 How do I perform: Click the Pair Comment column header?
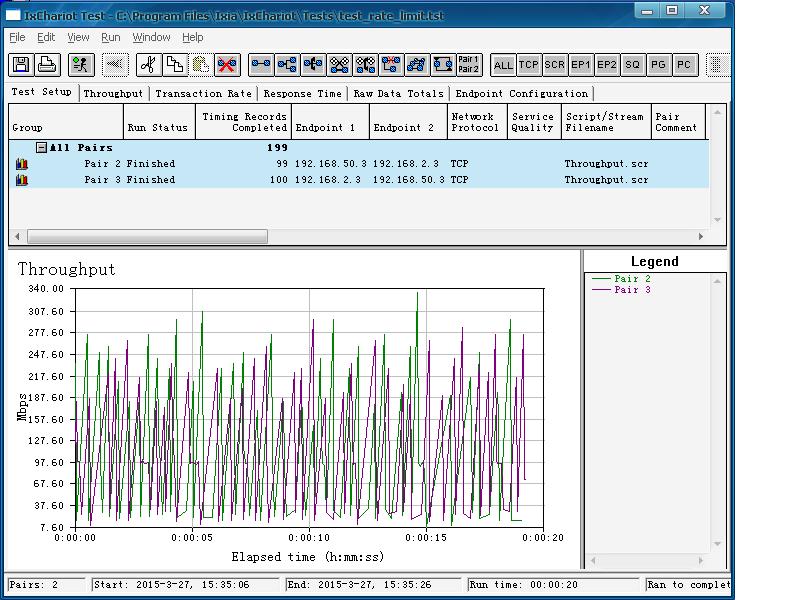tap(678, 121)
